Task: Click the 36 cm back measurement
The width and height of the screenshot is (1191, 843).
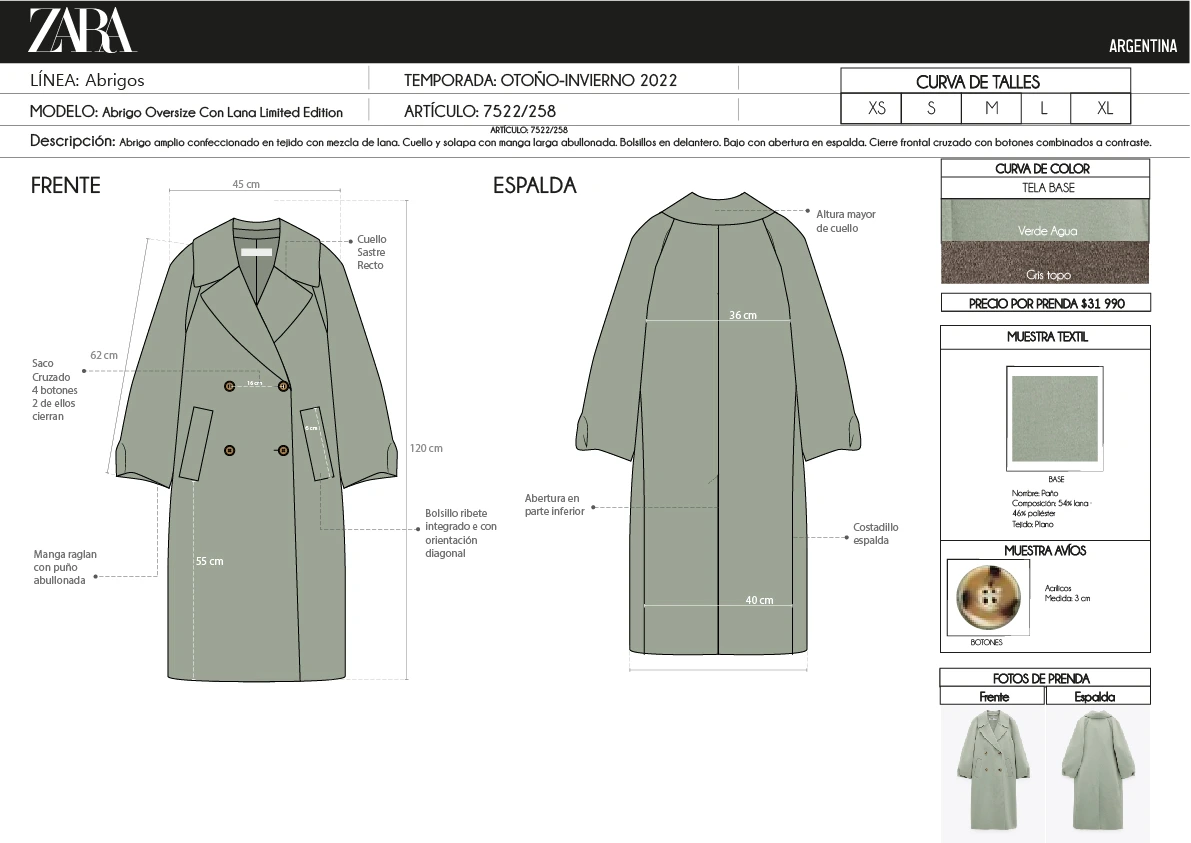Action: tap(743, 315)
